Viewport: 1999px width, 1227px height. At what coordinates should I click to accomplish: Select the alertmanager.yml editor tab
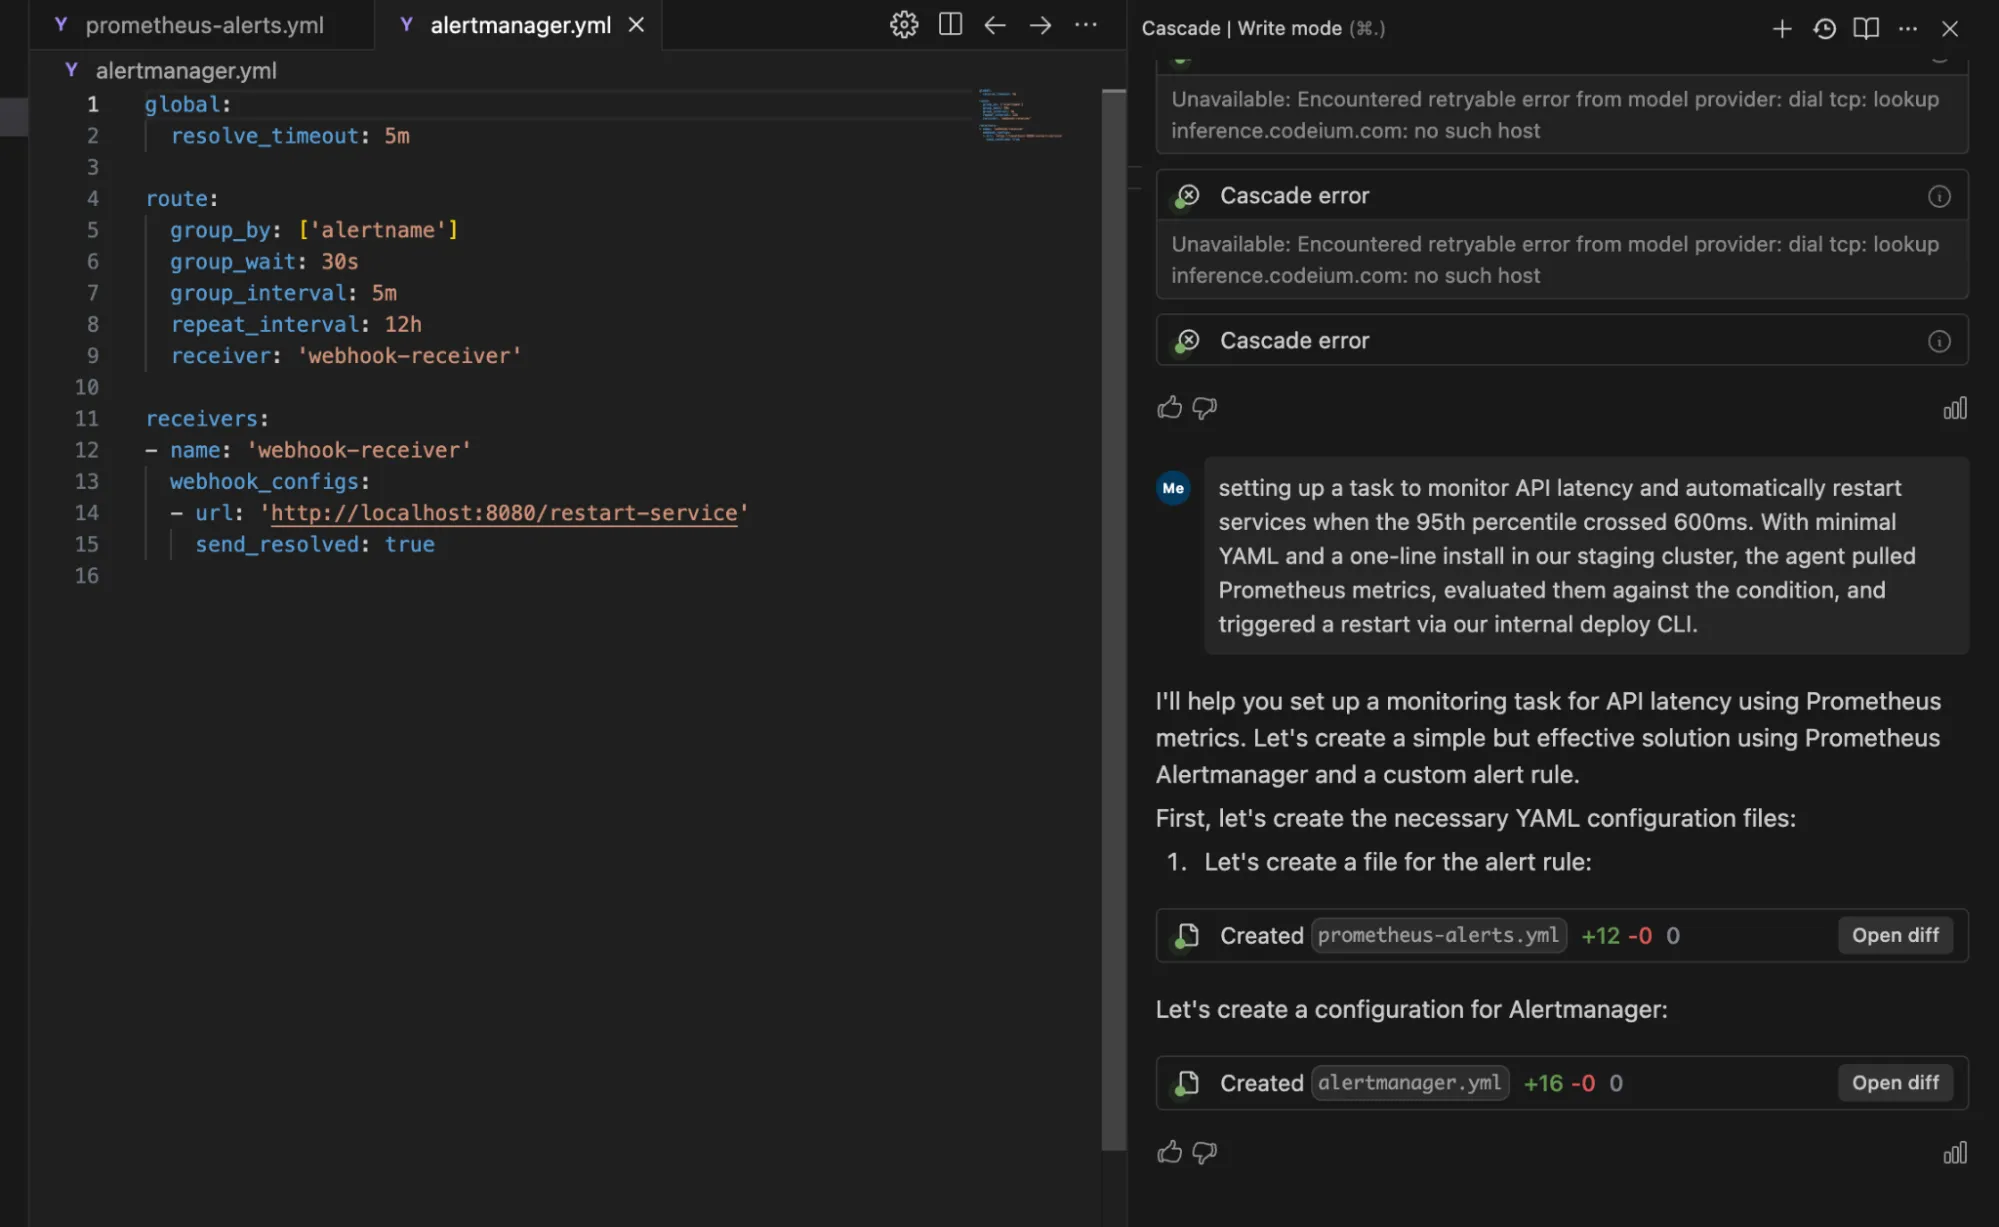coord(519,25)
